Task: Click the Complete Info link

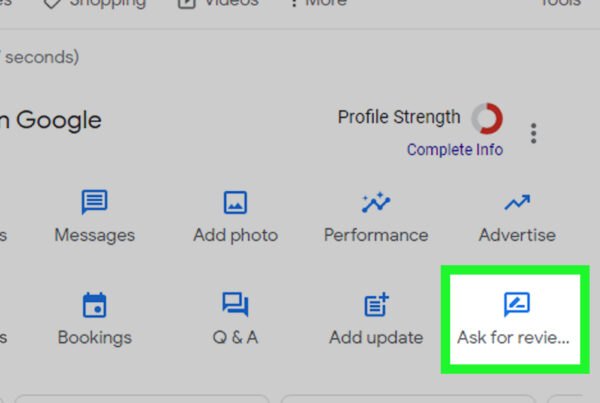Action: [455, 150]
